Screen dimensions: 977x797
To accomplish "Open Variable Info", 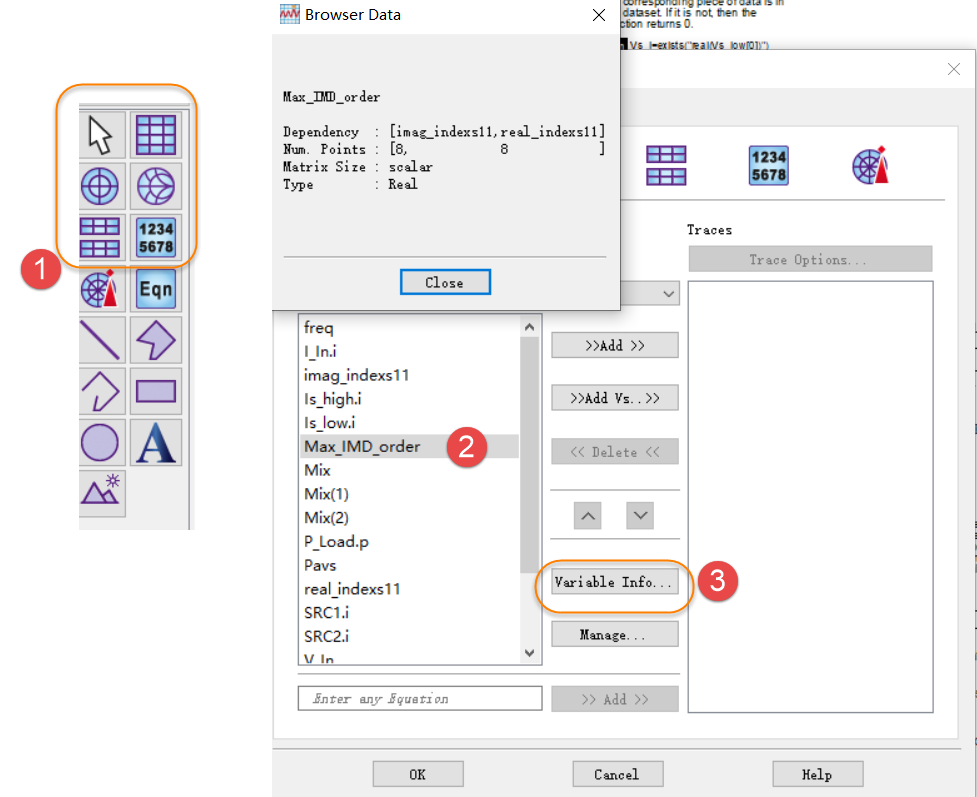I will tap(614, 582).
